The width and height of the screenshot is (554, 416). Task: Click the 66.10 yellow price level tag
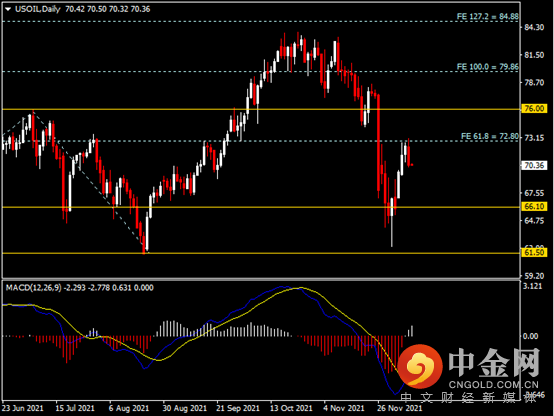tap(534, 206)
